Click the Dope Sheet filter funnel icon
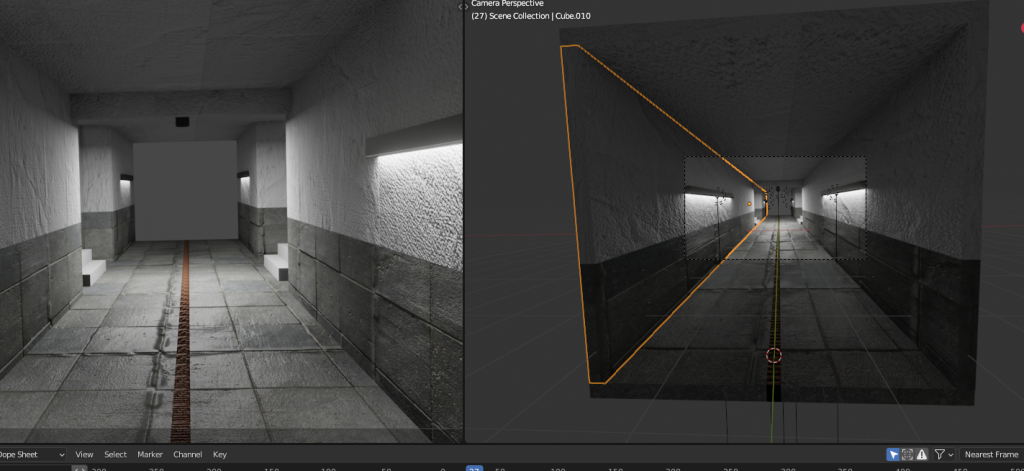This screenshot has height=471, width=1024. (939, 454)
